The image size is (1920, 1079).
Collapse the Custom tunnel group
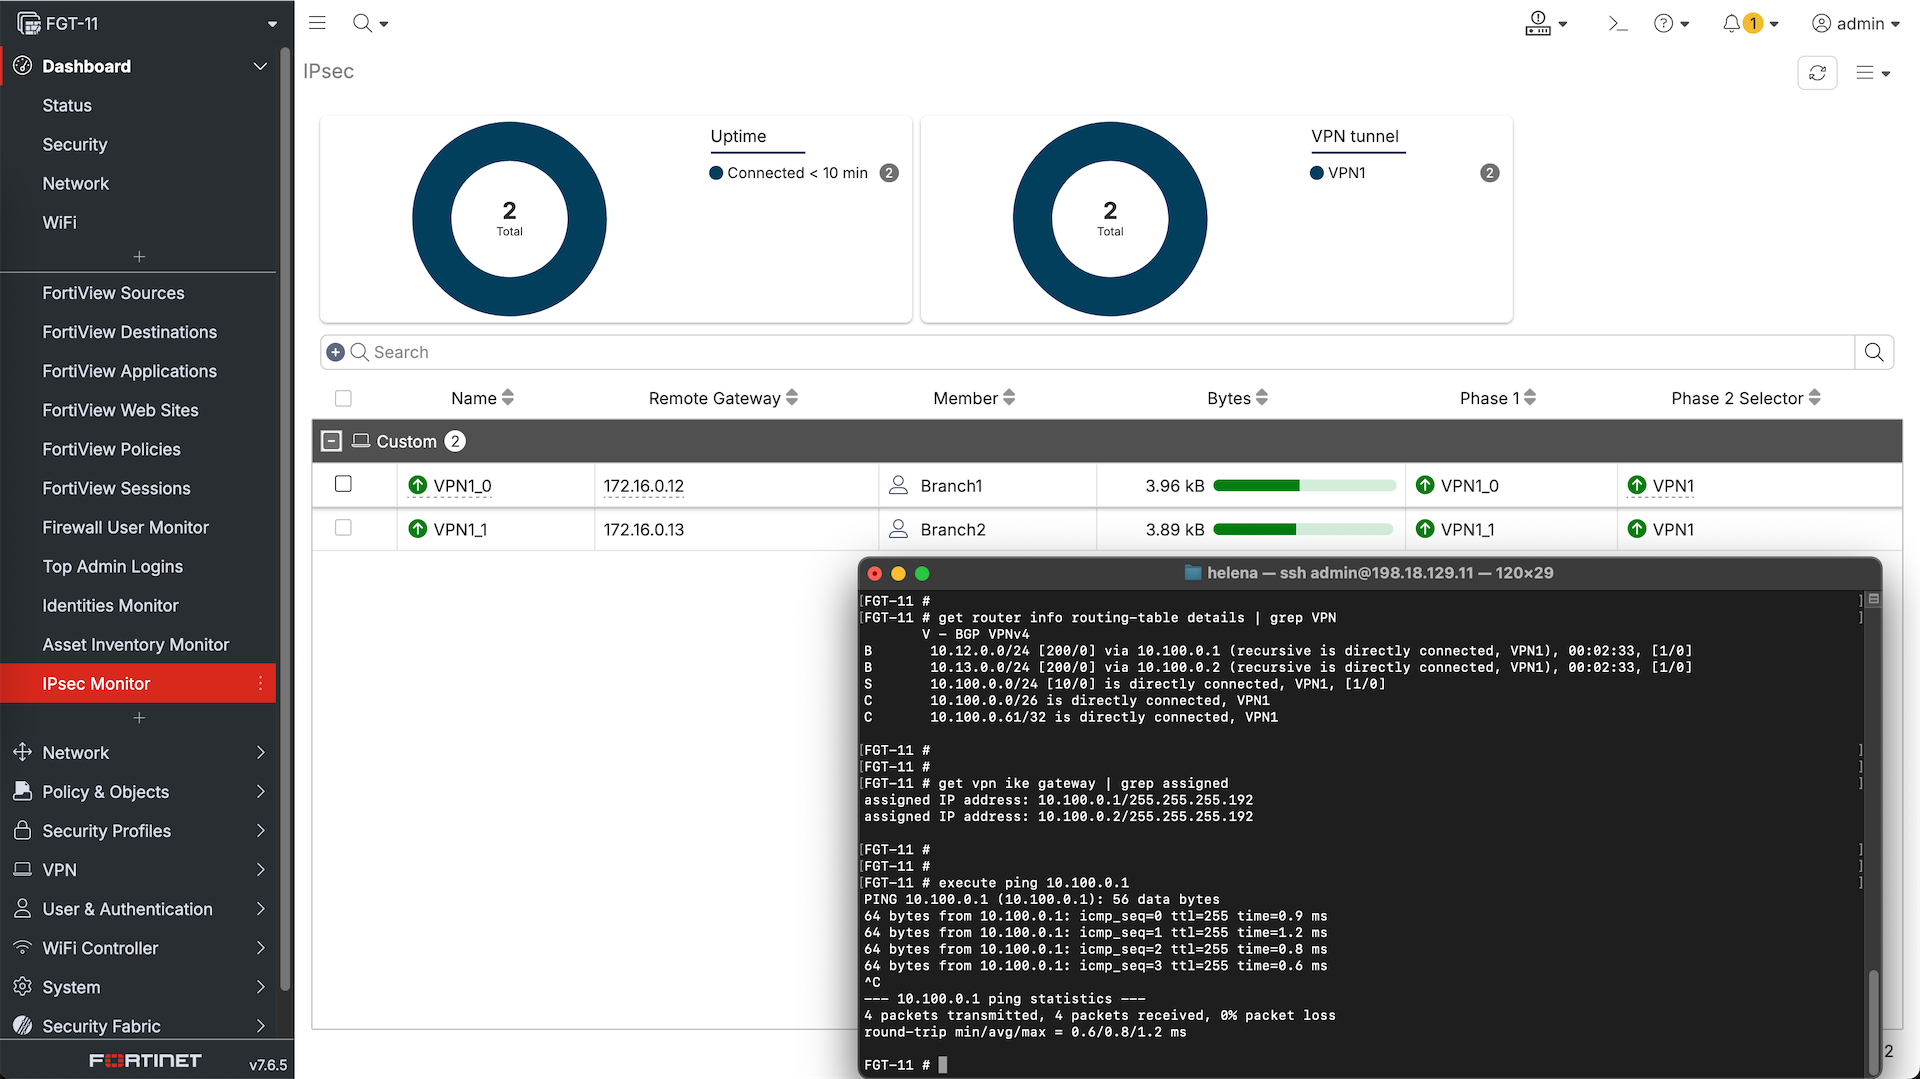coord(332,441)
